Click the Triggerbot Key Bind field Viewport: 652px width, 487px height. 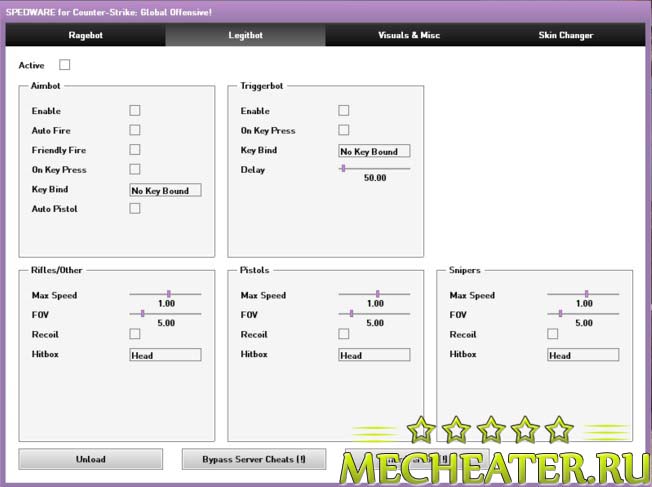[374, 151]
